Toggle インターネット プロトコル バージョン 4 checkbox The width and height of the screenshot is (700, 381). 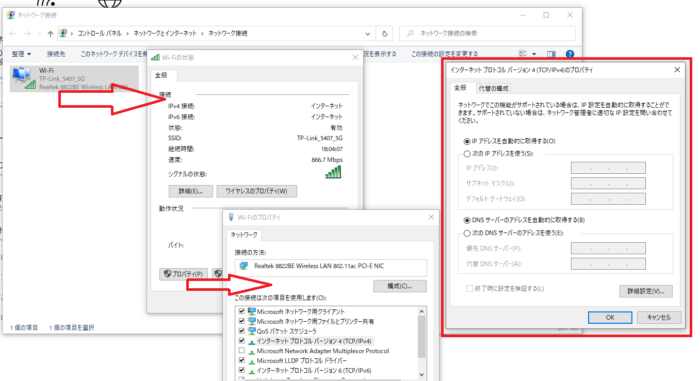pyautogui.click(x=242, y=341)
